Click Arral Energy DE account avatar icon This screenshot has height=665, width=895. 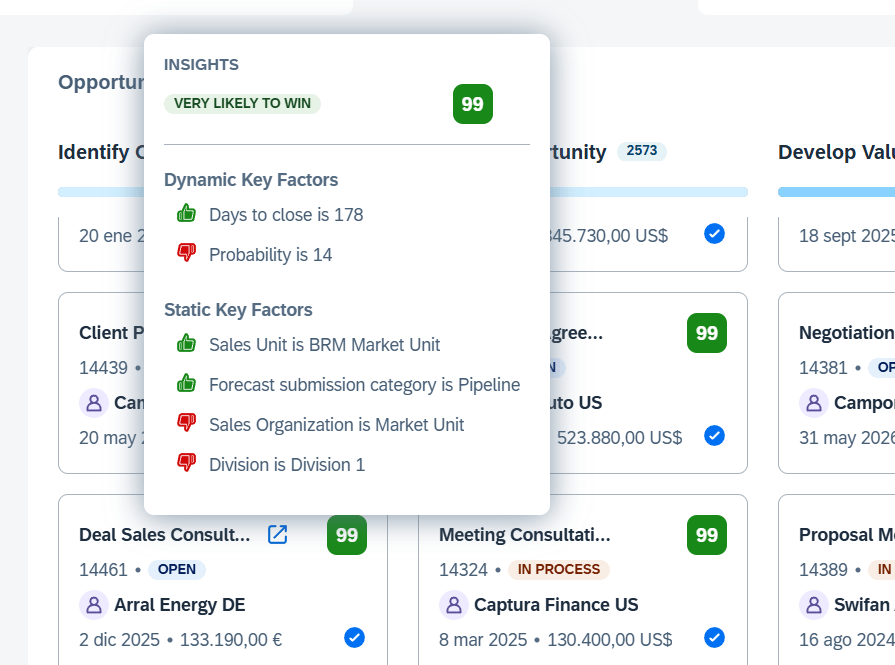94,605
